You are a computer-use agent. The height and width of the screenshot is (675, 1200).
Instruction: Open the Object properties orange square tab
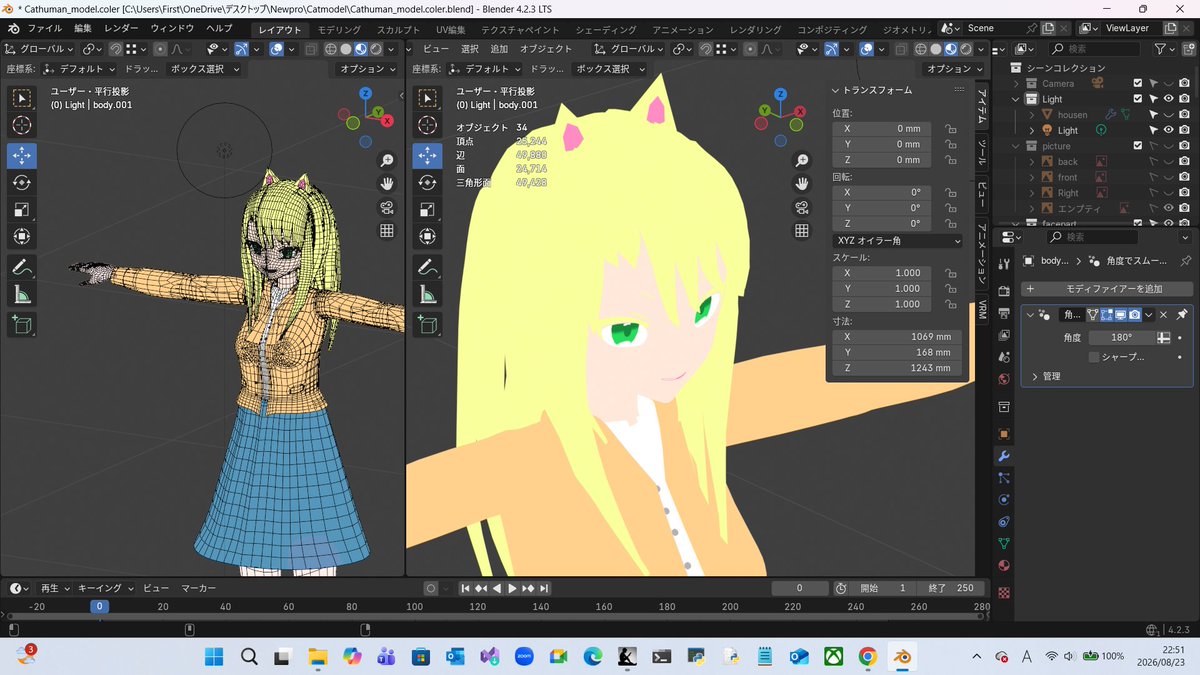pyautogui.click(x=1004, y=434)
